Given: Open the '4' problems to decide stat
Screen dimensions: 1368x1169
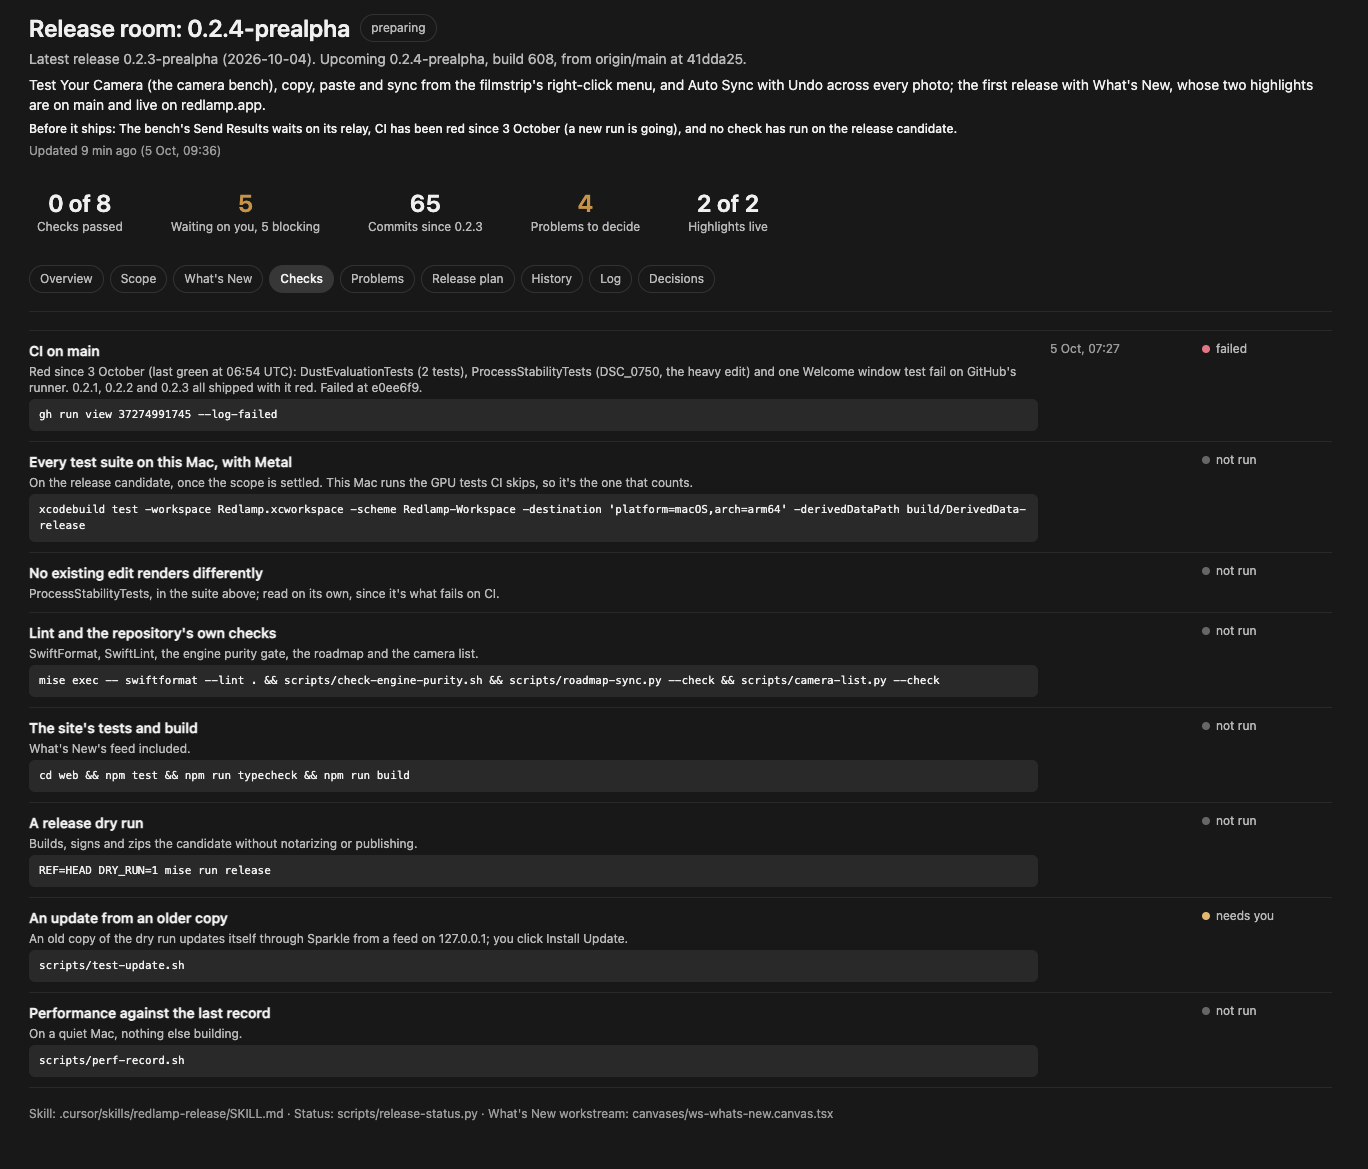Looking at the screenshot, I should click(585, 213).
